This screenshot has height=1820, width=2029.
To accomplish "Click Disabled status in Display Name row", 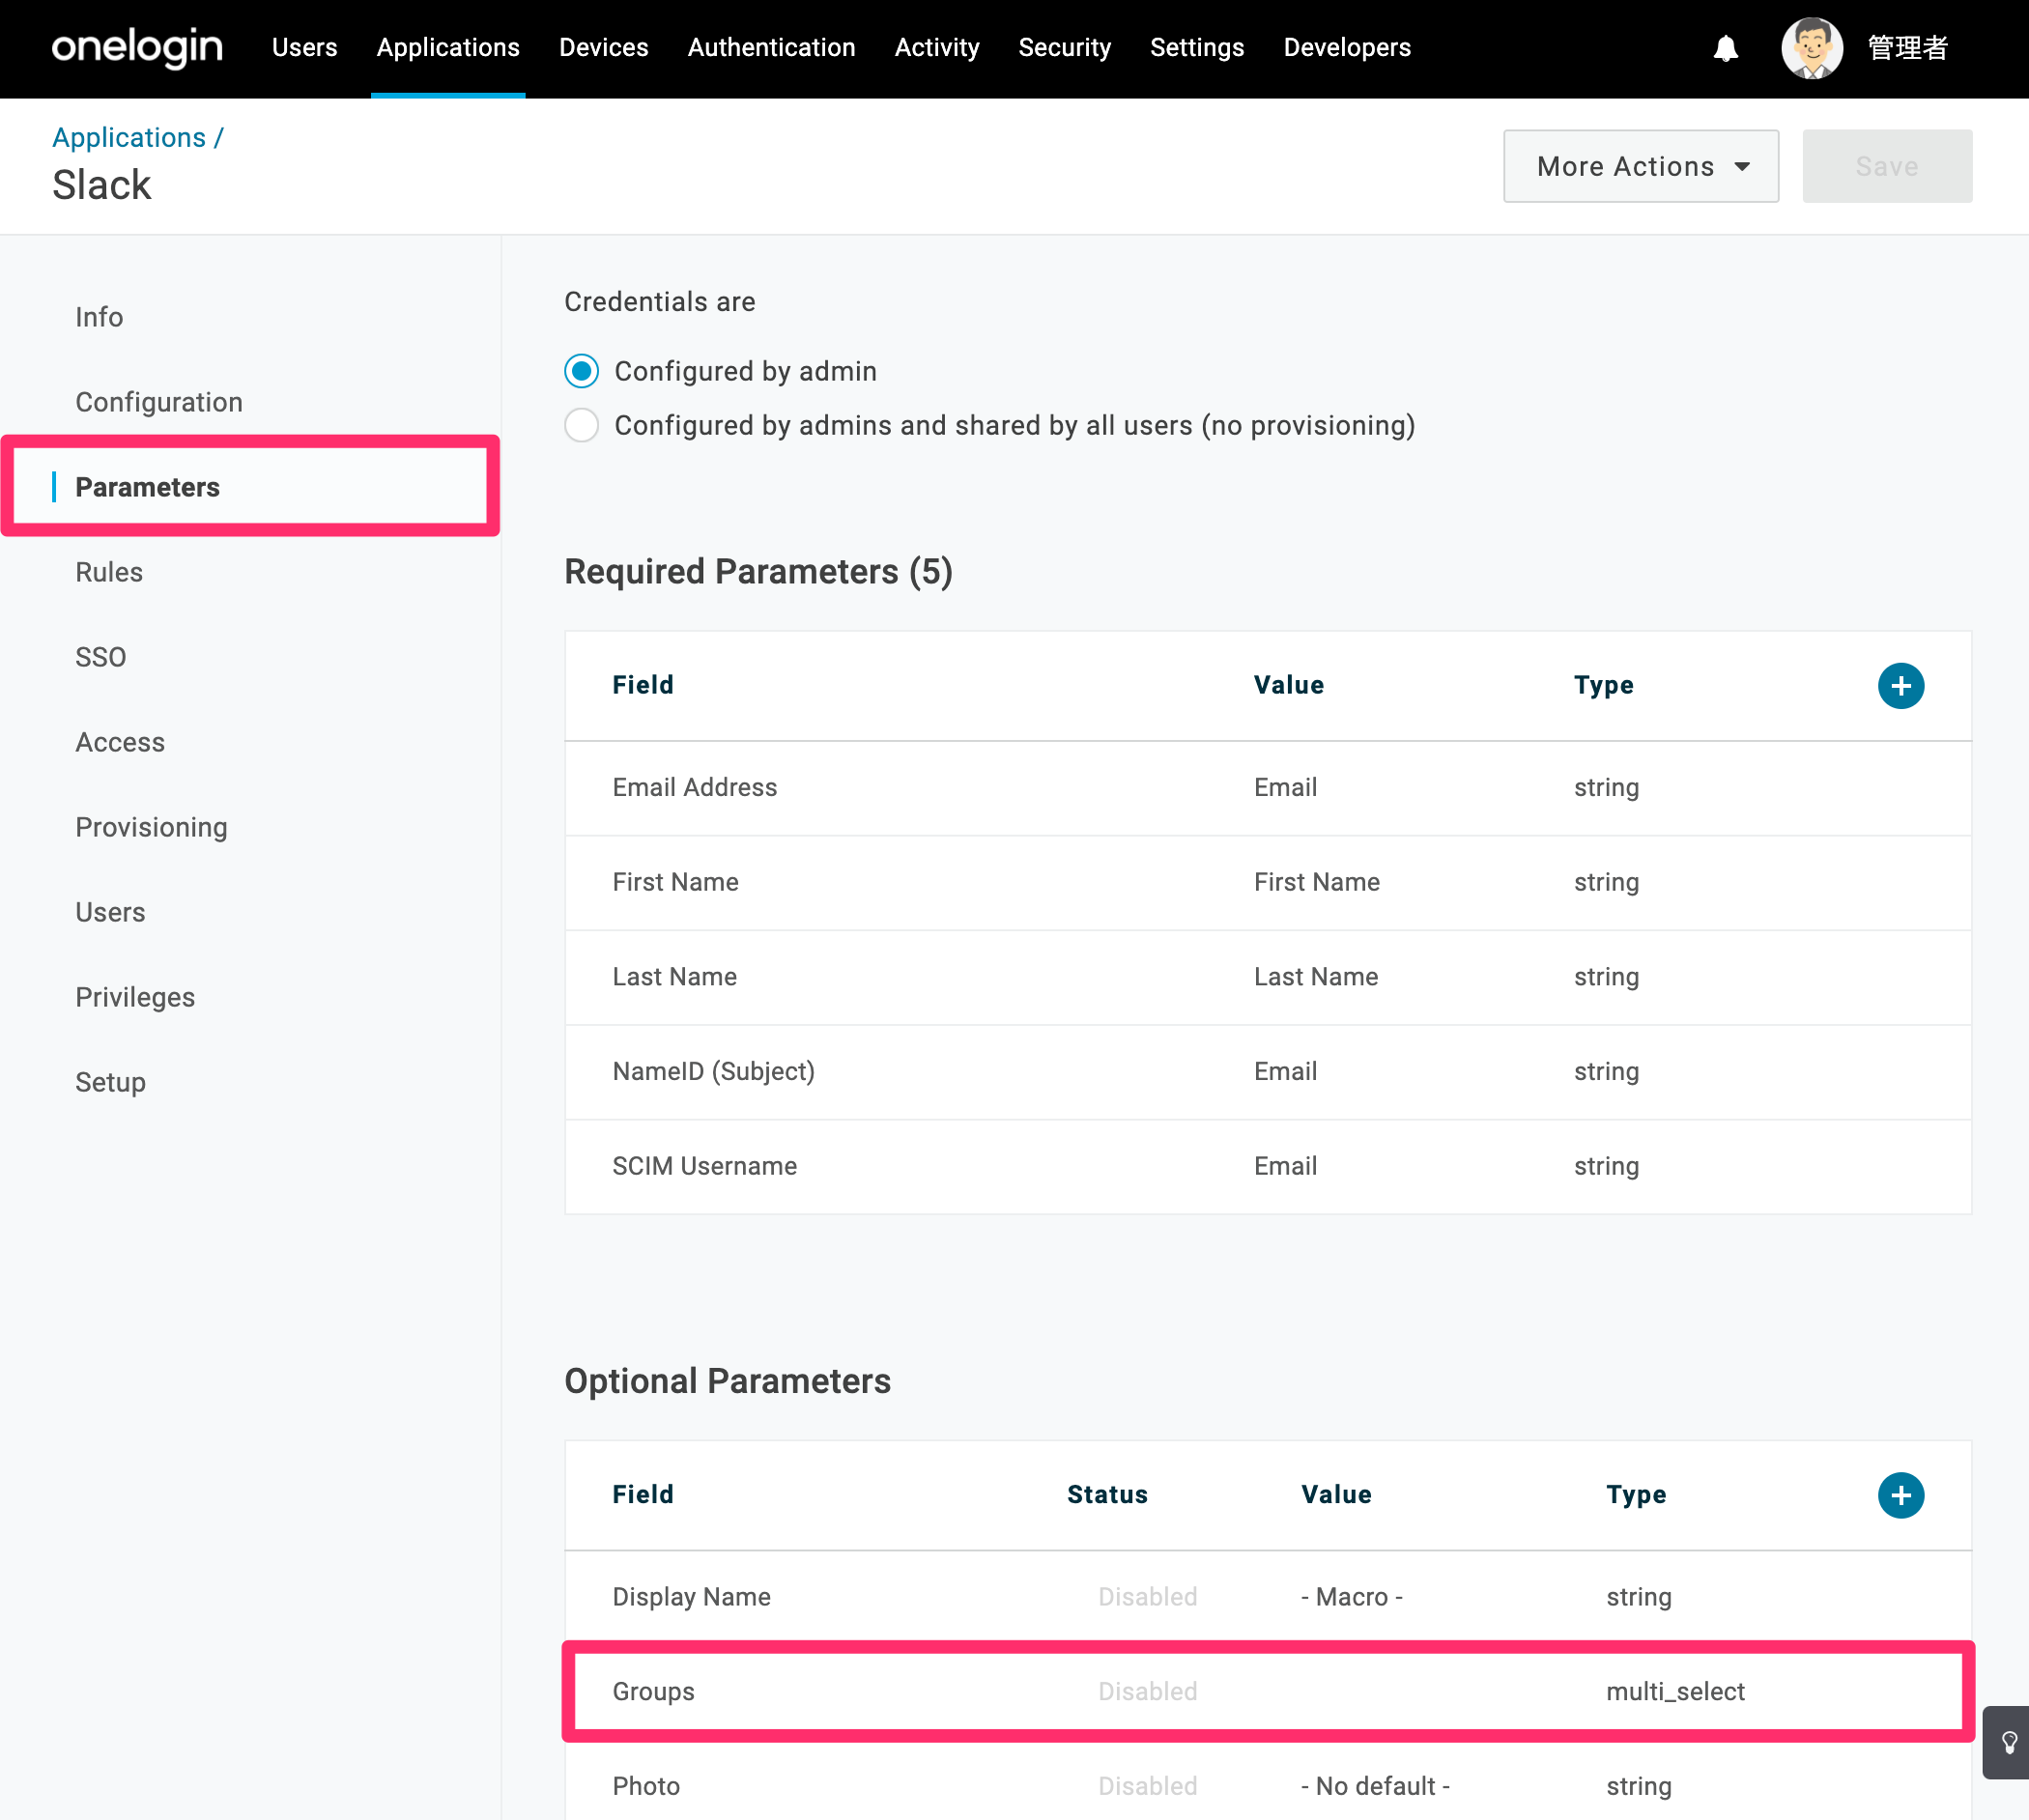I will pyautogui.click(x=1147, y=1597).
